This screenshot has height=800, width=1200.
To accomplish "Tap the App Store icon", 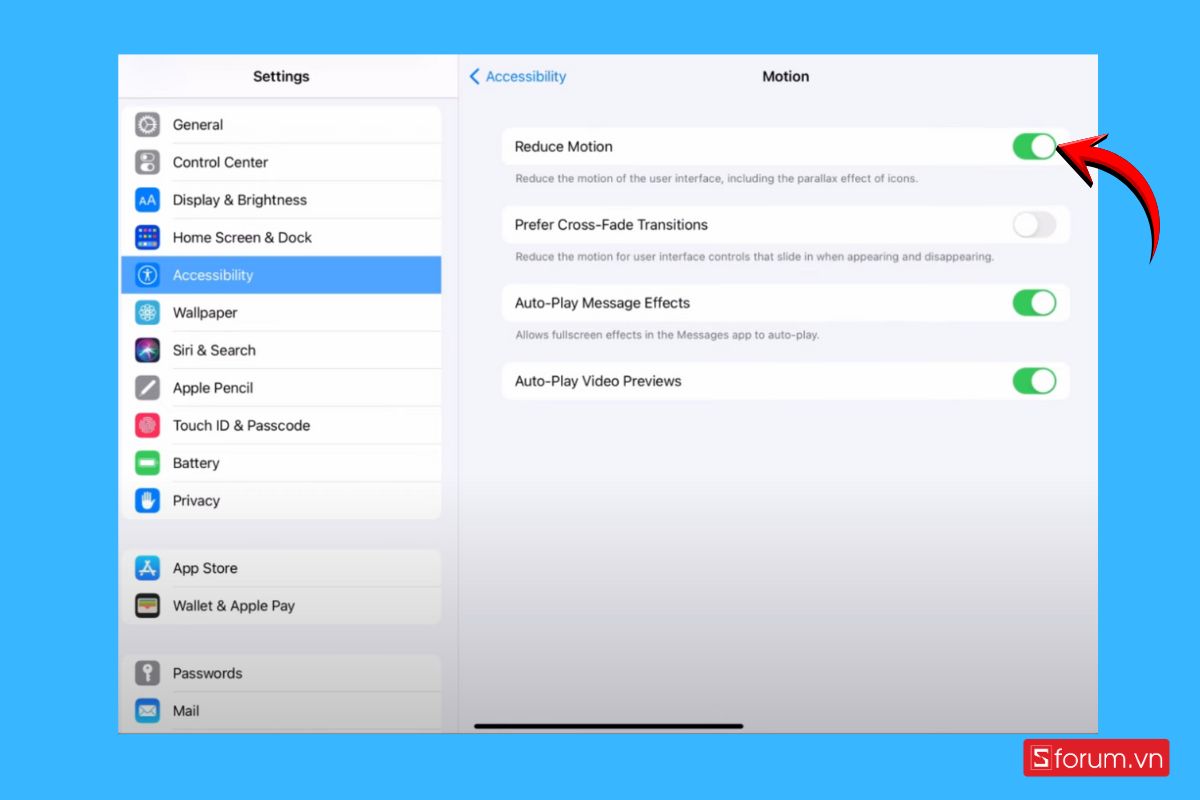I will [x=148, y=568].
